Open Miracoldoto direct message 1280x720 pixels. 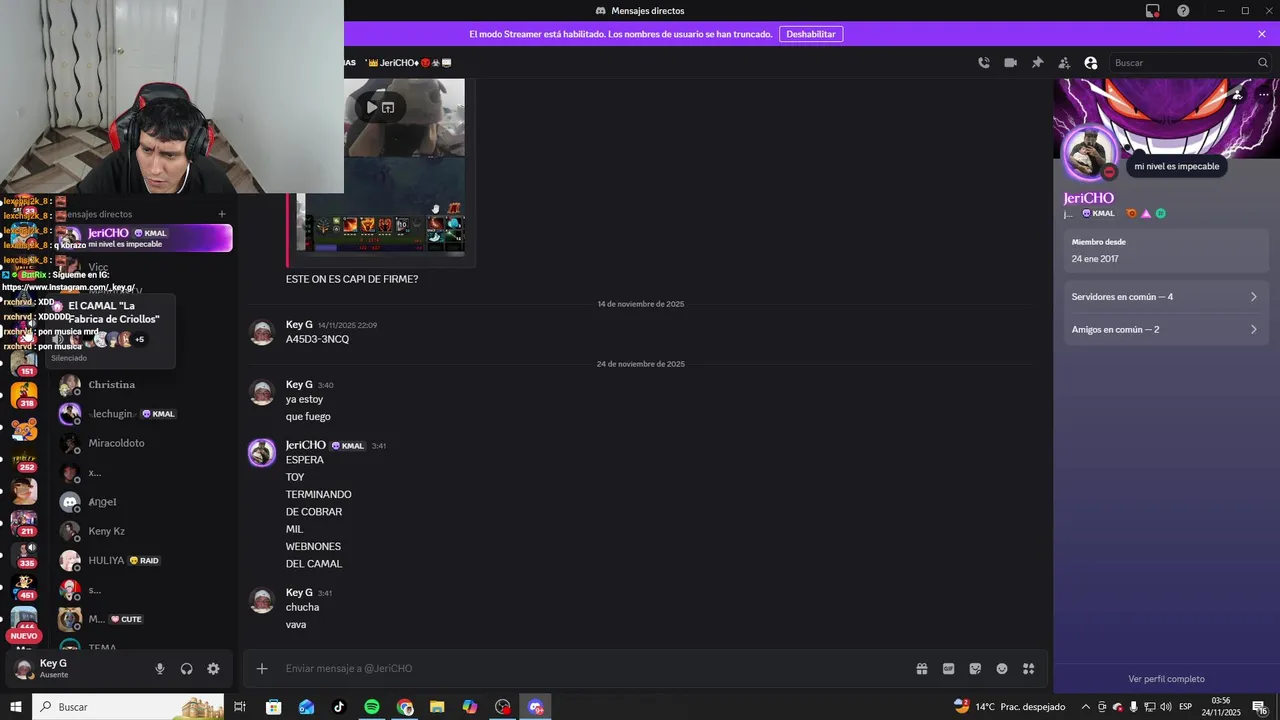tap(145, 443)
